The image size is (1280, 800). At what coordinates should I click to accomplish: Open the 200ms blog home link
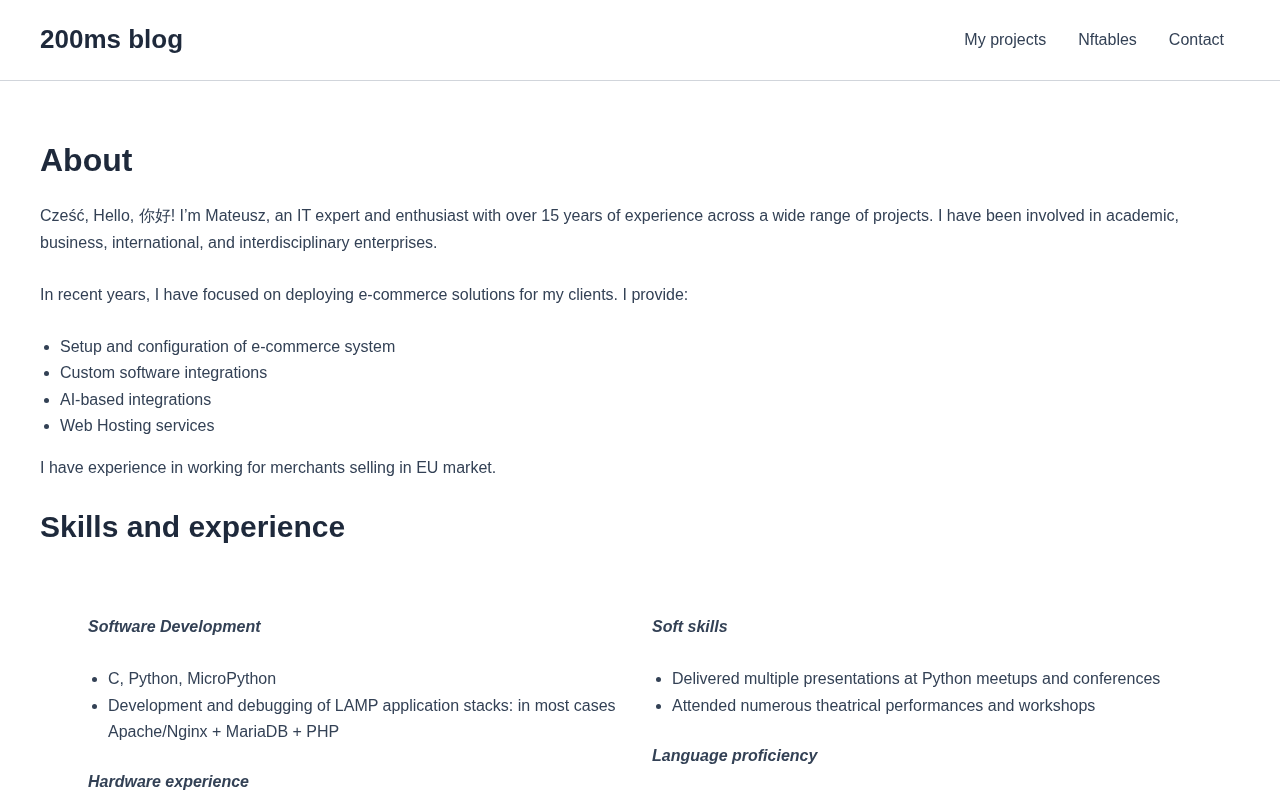(x=111, y=40)
